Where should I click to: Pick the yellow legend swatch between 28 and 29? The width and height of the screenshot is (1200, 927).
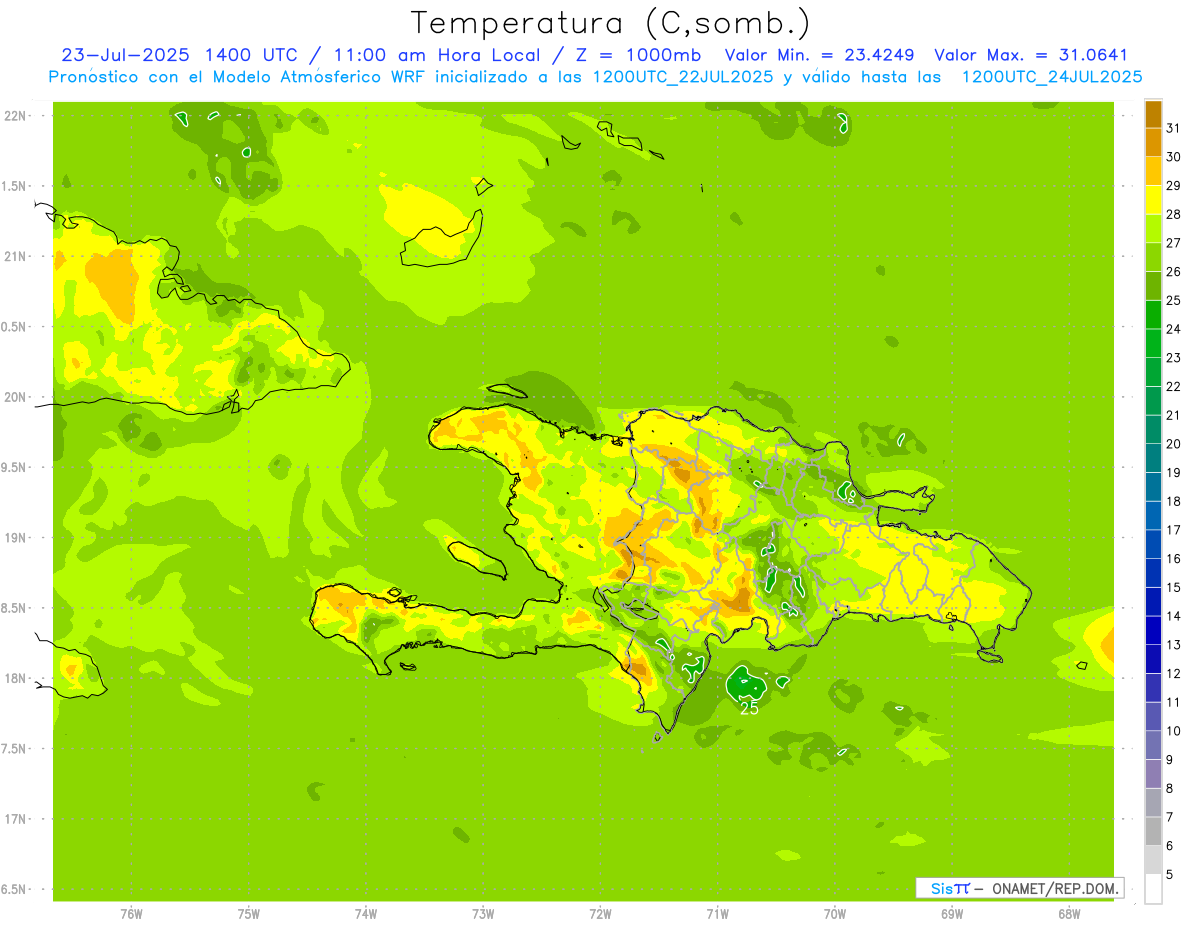tap(1153, 200)
